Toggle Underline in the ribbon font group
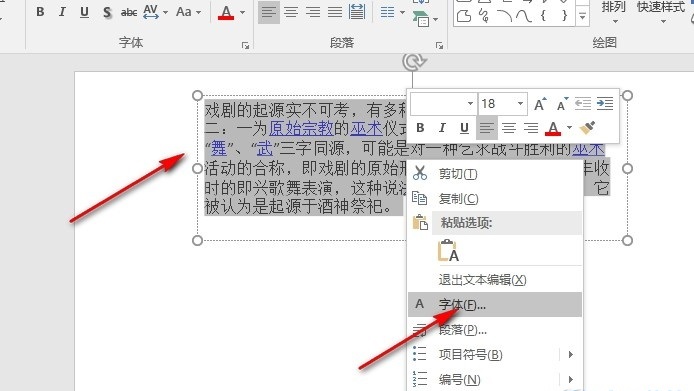Viewport: 694px width, 391px height. [x=84, y=12]
